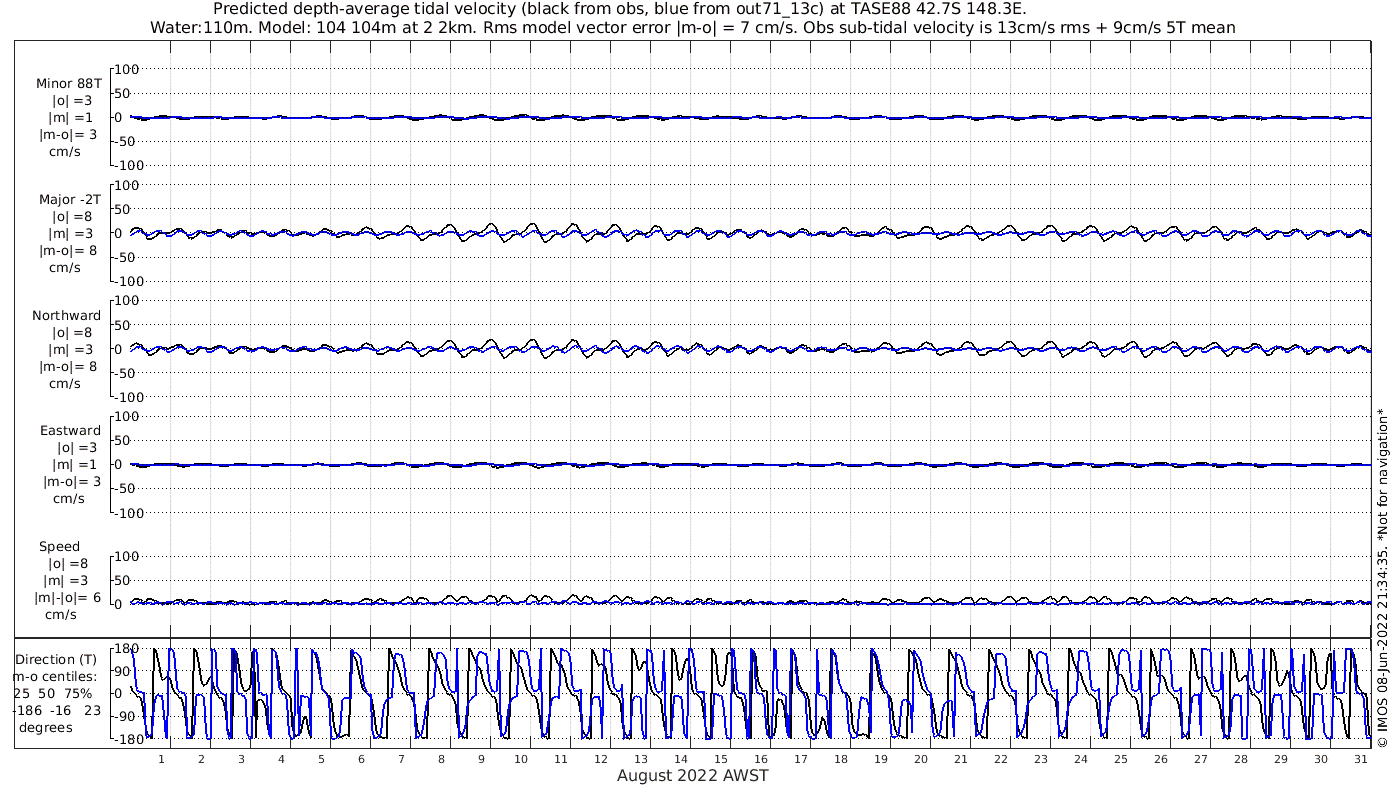The width and height of the screenshot is (1400, 797).
Task: Click the 100 tick of Speed panel
Action: 127,556
